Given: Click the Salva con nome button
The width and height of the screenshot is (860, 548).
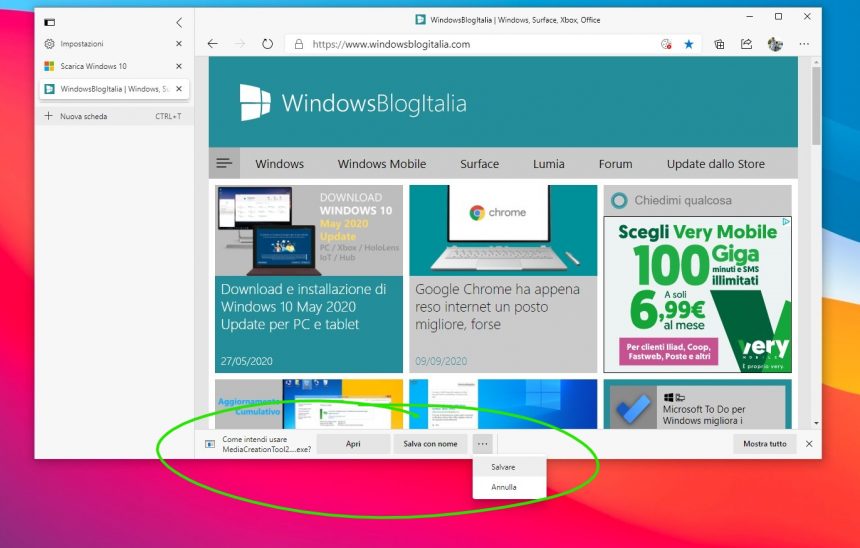Looking at the screenshot, I should (x=430, y=444).
